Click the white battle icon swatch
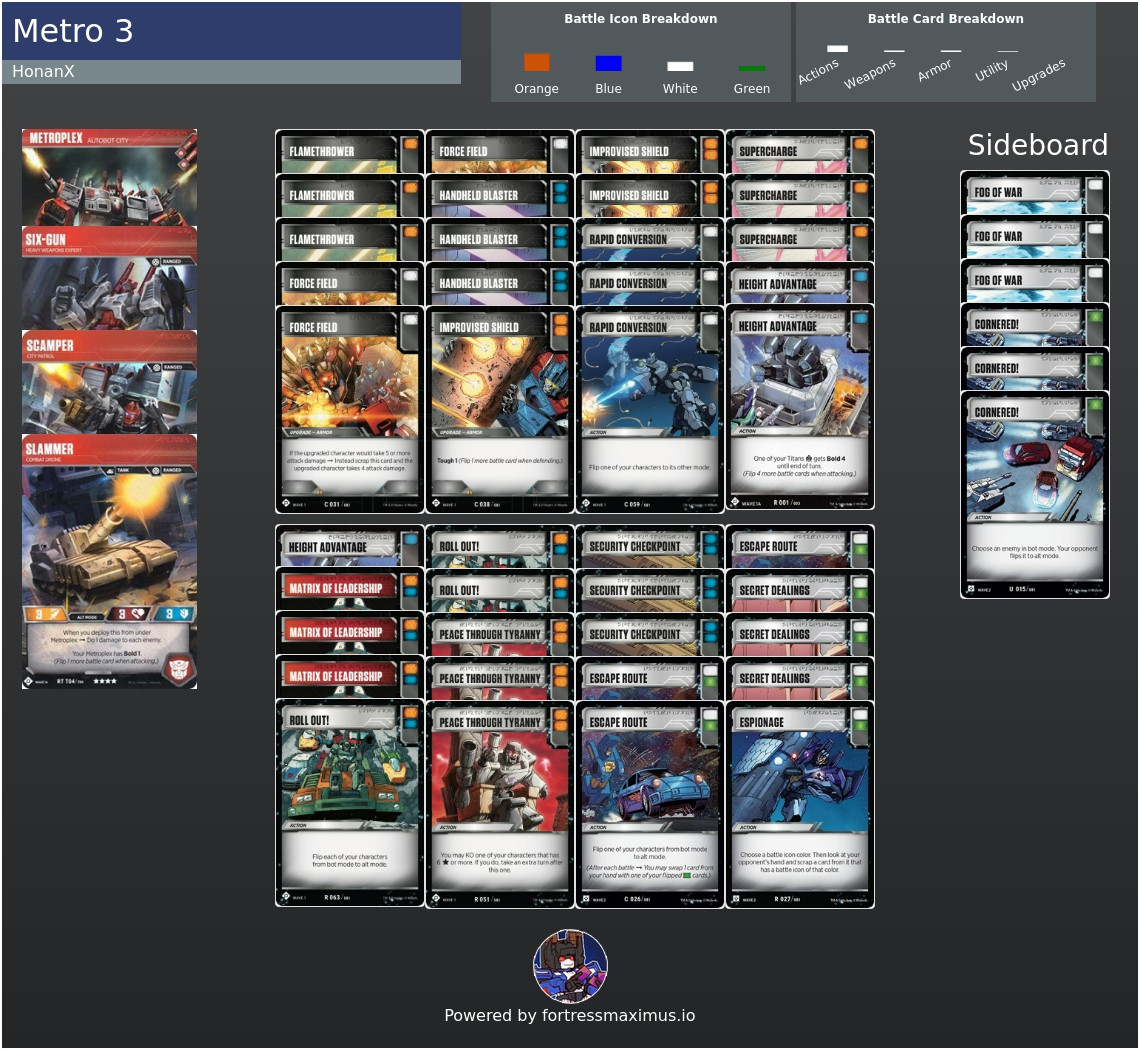The height and width of the screenshot is (1050, 1140). coord(680,66)
